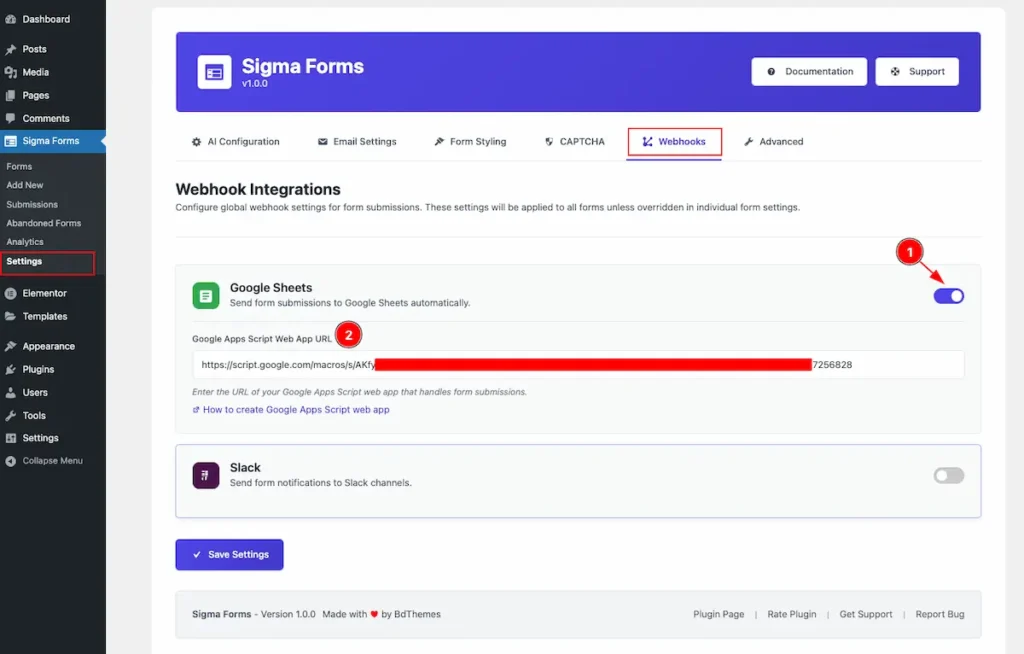Click the Slack purple icon
Viewport: 1024px width, 654px height.
pyautogui.click(x=206, y=476)
